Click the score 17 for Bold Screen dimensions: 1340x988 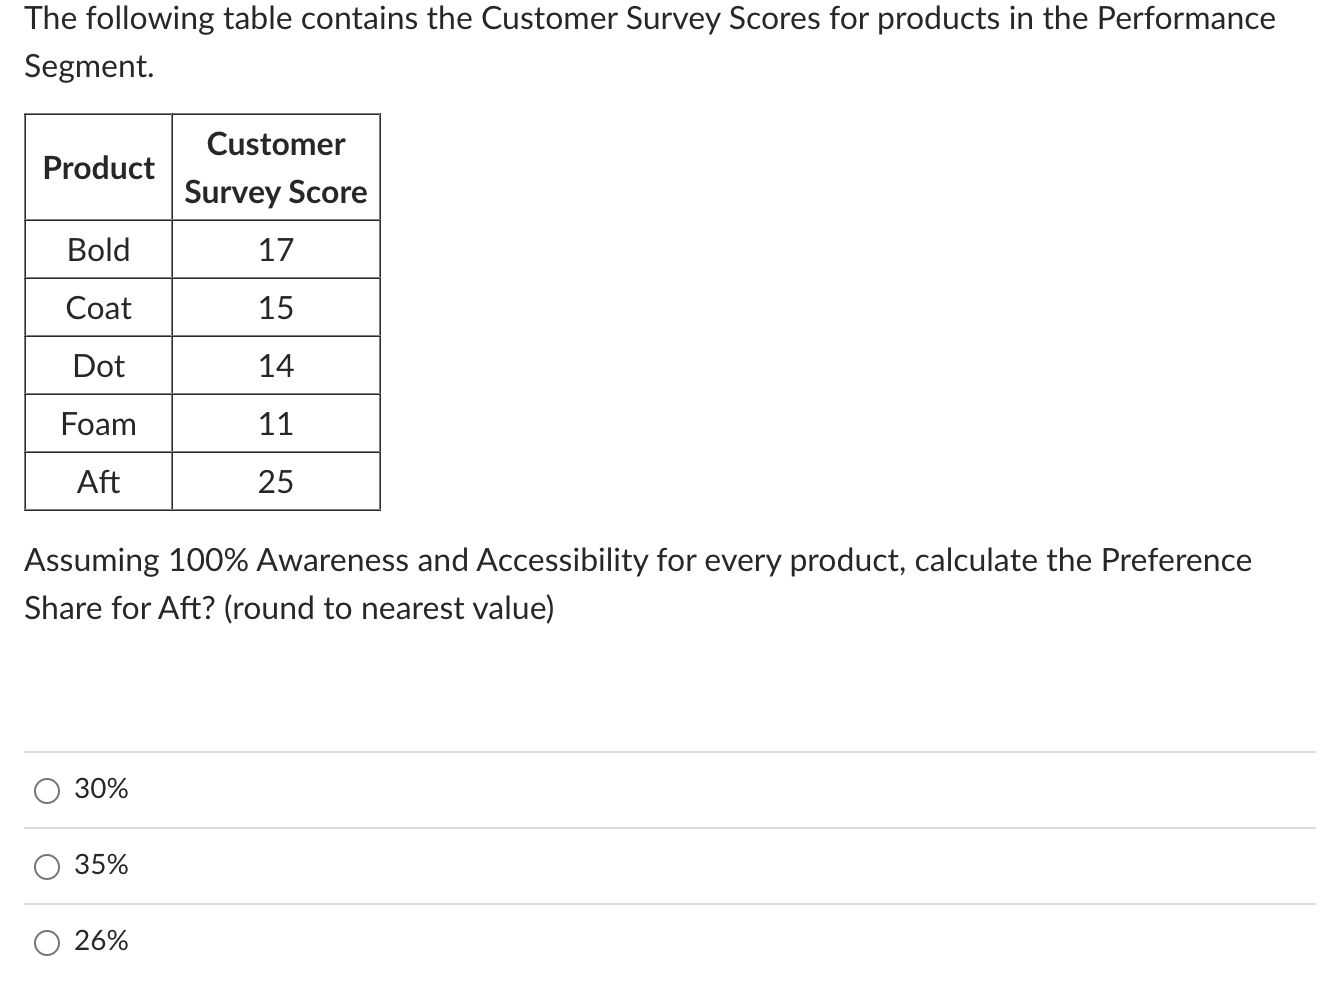click(275, 249)
